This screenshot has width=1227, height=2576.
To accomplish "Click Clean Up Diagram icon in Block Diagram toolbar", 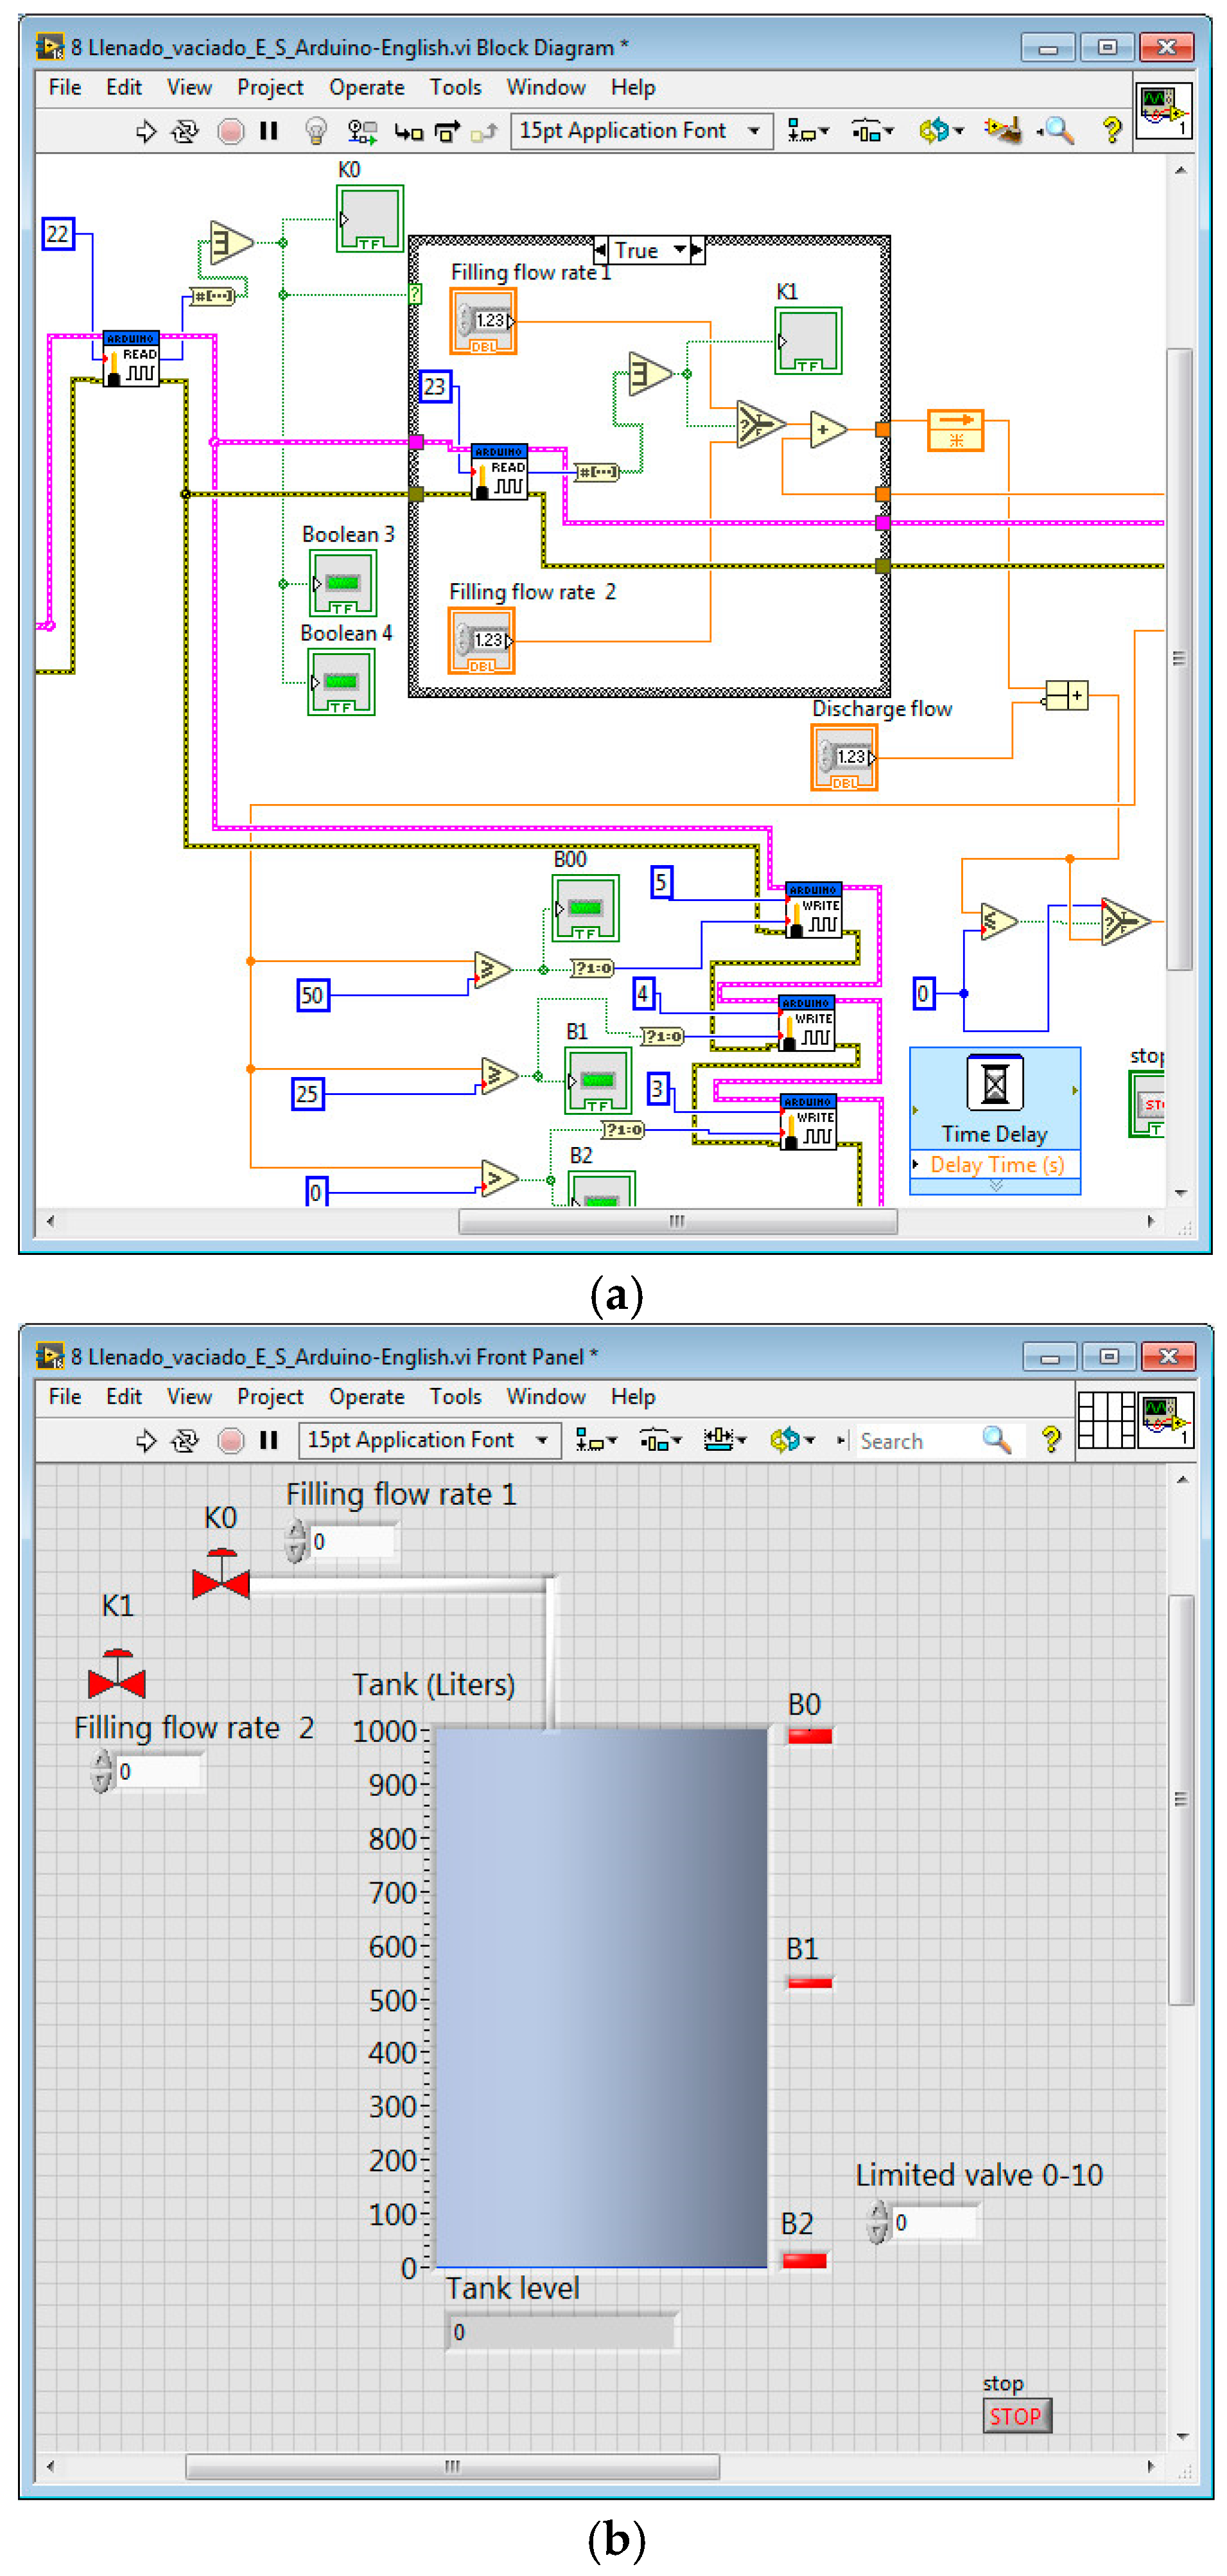I will pyautogui.click(x=1002, y=131).
